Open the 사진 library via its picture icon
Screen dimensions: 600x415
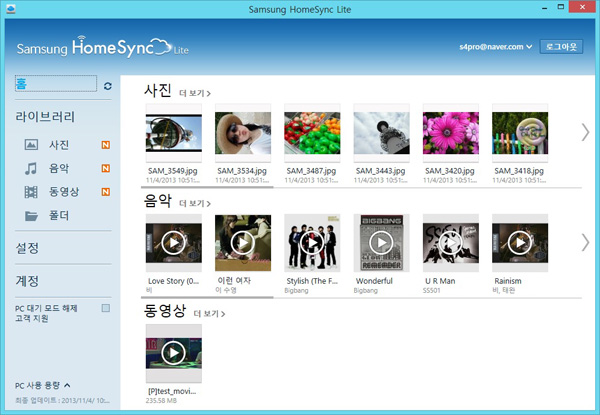32,145
